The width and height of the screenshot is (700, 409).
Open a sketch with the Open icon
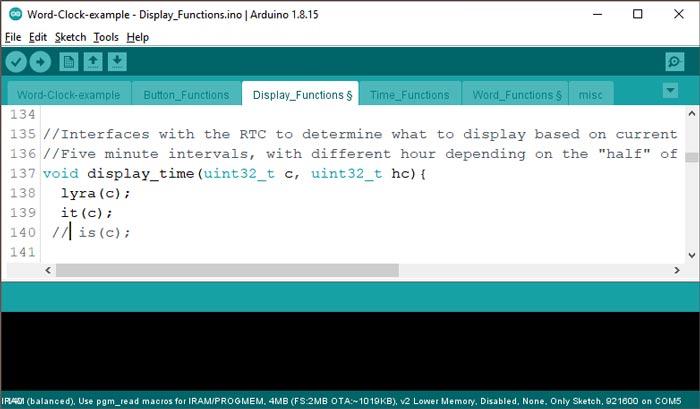[93, 62]
